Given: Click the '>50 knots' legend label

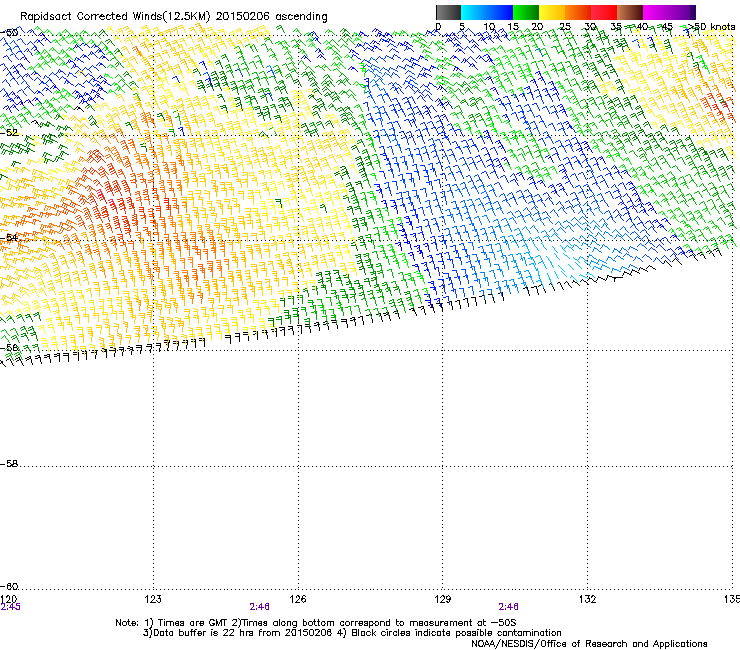Looking at the screenshot, I should [x=712, y=26].
